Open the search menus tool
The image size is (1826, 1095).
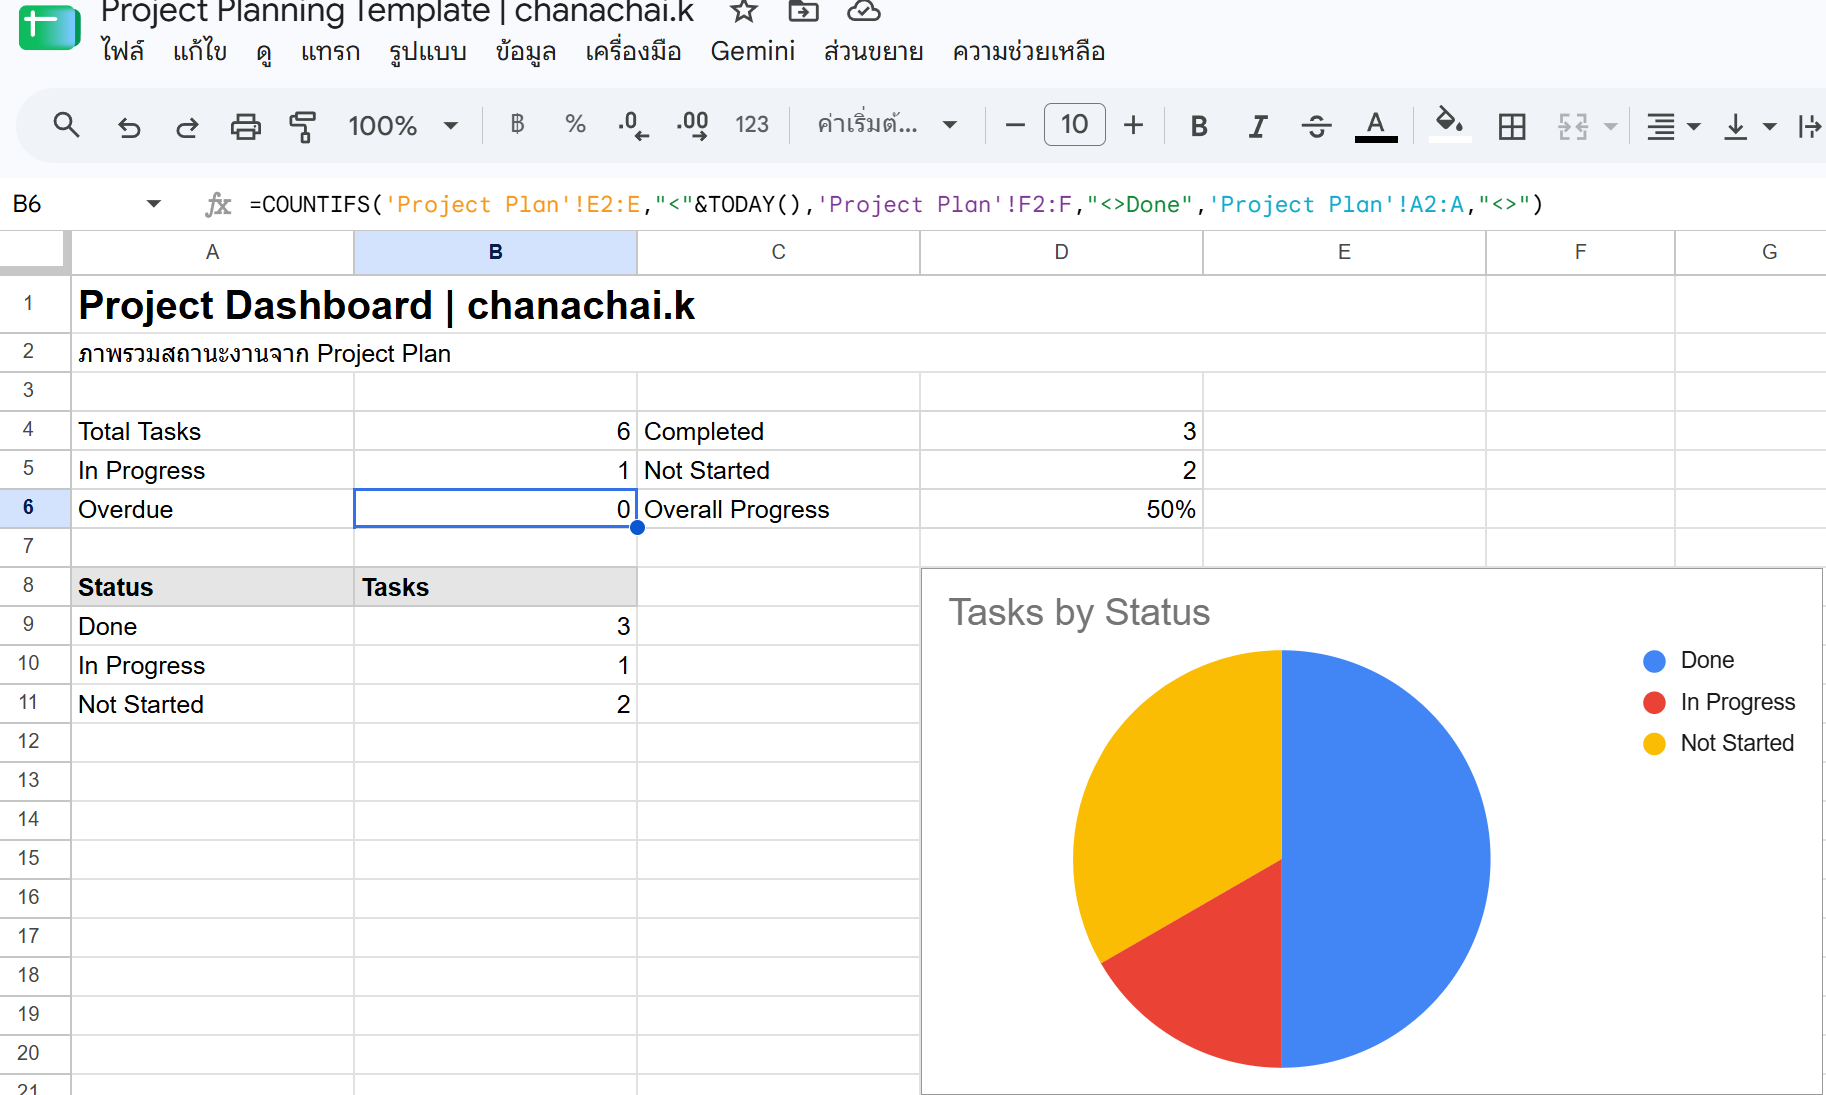(x=67, y=126)
